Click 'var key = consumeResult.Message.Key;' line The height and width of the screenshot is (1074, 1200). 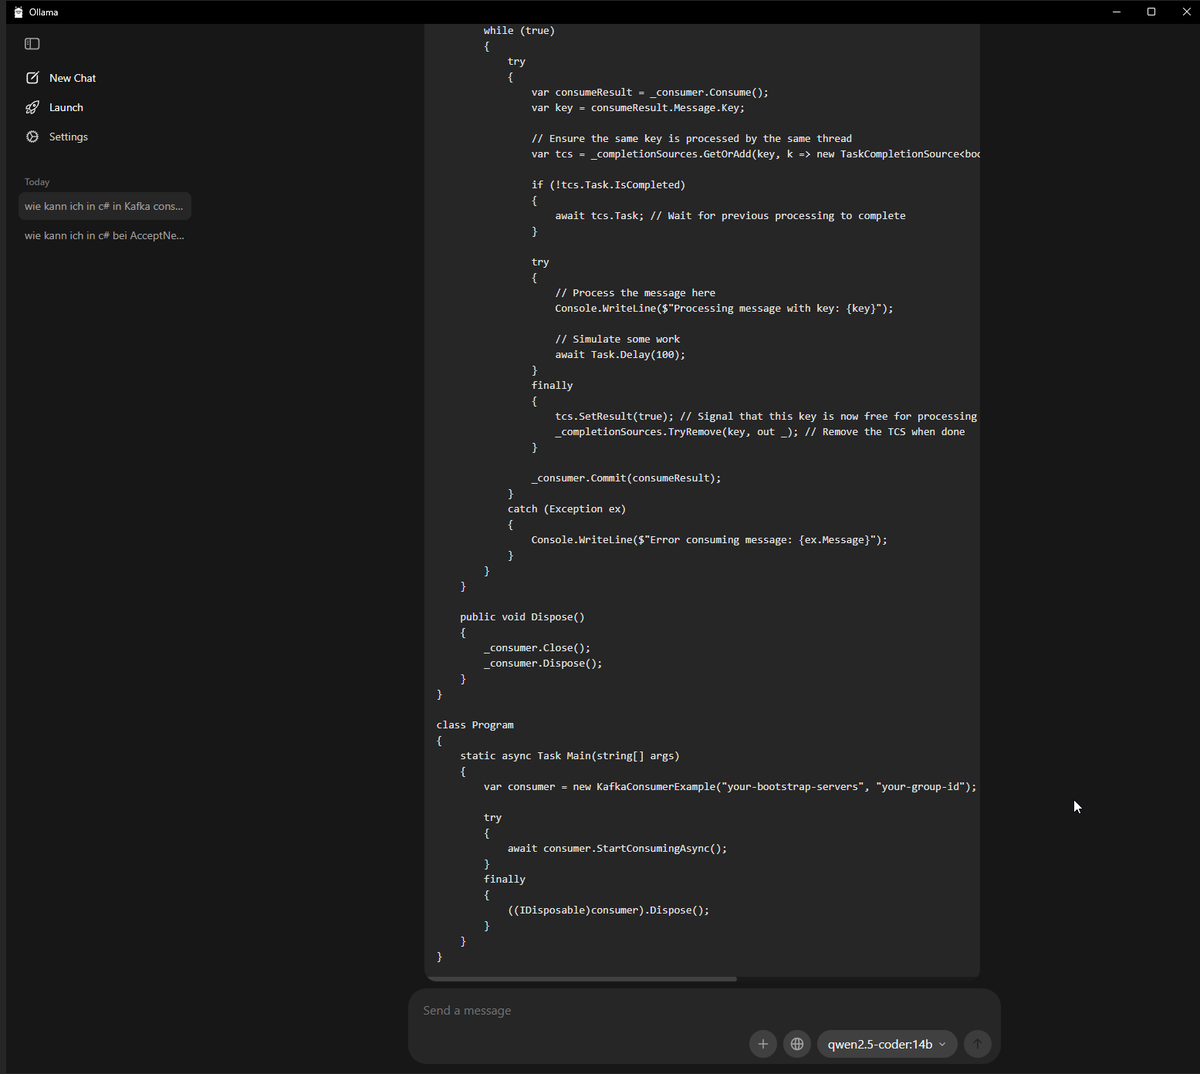[638, 108]
